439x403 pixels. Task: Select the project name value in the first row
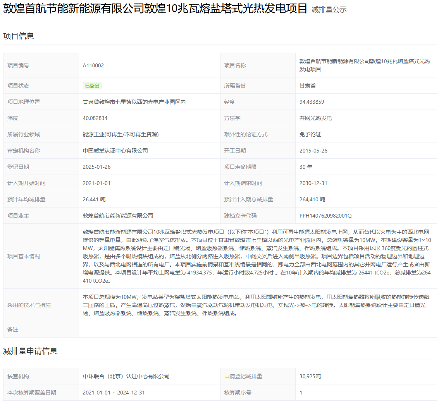click(x=365, y=65)
